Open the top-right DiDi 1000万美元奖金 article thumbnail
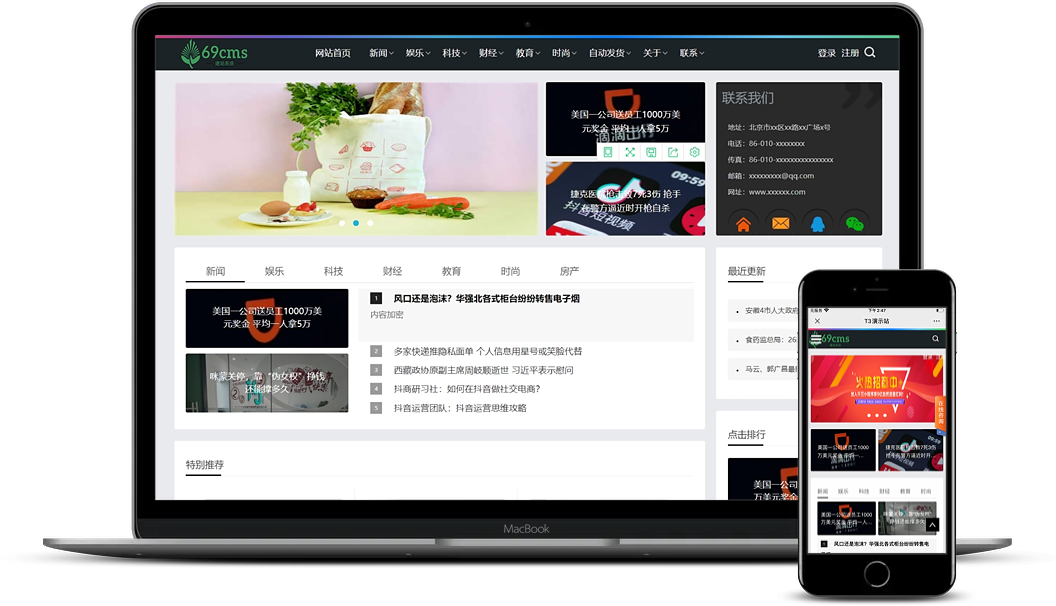 pos(625,119)
